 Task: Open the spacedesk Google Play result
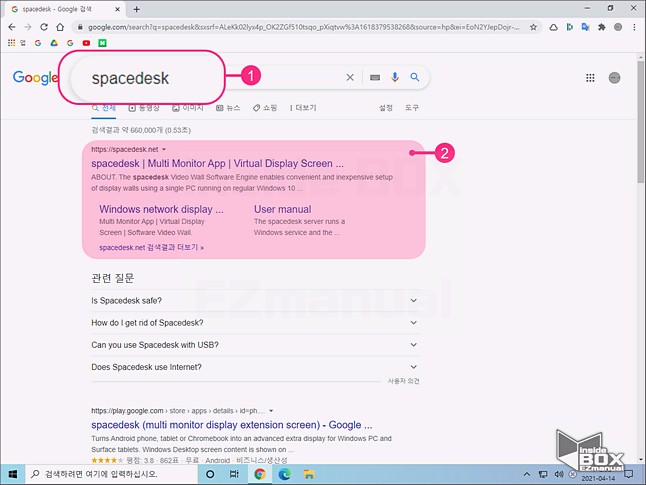(x=232, y=425)
